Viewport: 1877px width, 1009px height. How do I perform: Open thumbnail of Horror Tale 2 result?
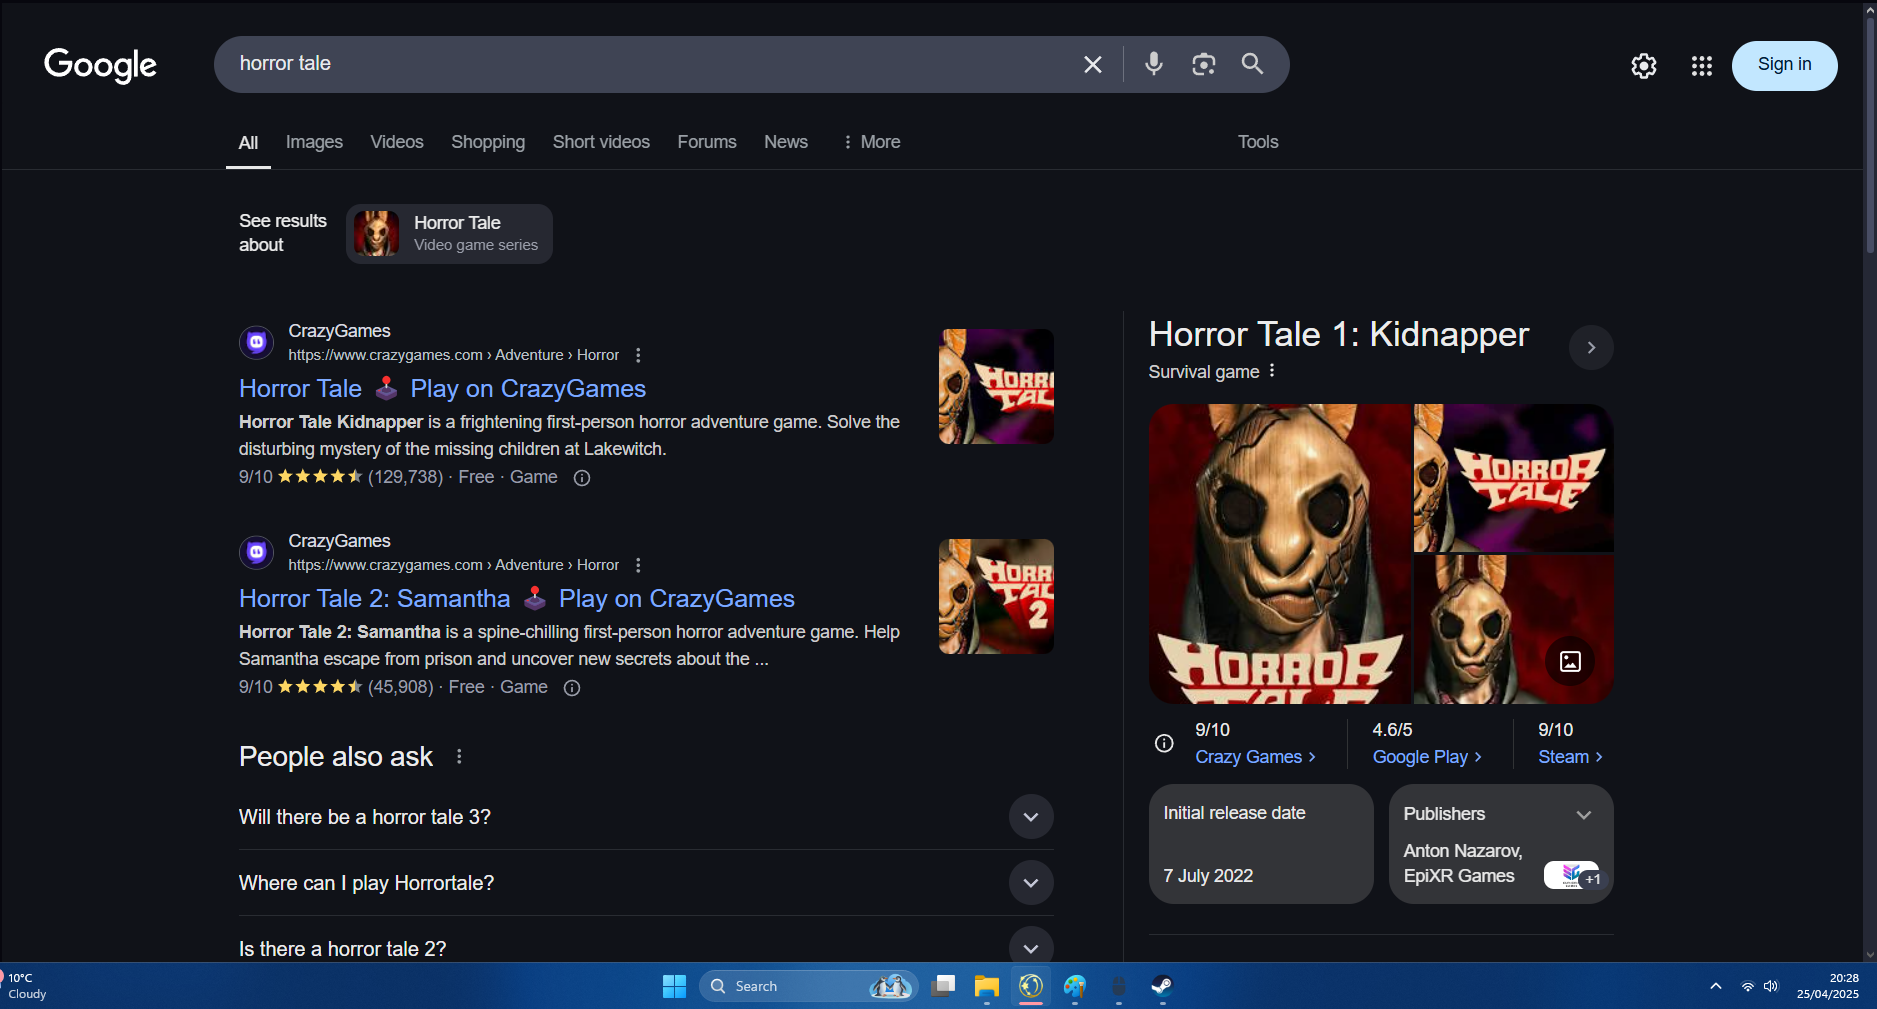996,596
